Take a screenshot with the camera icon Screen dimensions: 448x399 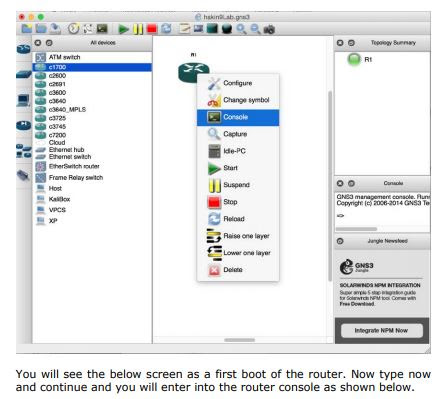point(269,29)
